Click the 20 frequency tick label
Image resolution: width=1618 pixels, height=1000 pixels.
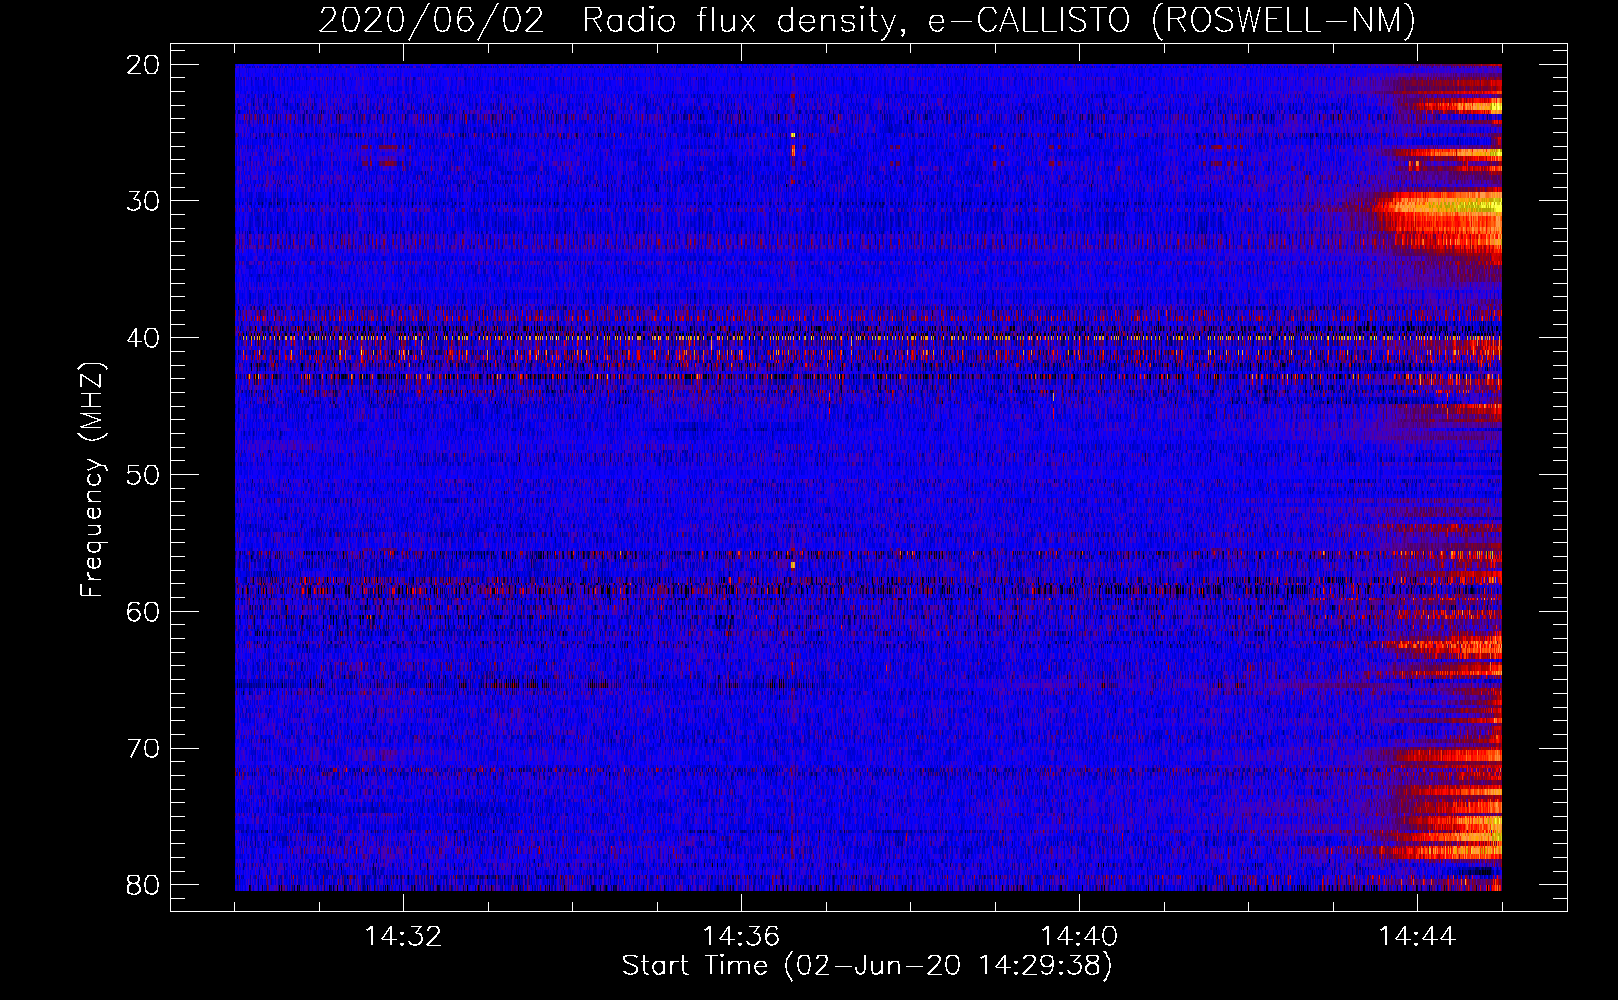point(144,65)
